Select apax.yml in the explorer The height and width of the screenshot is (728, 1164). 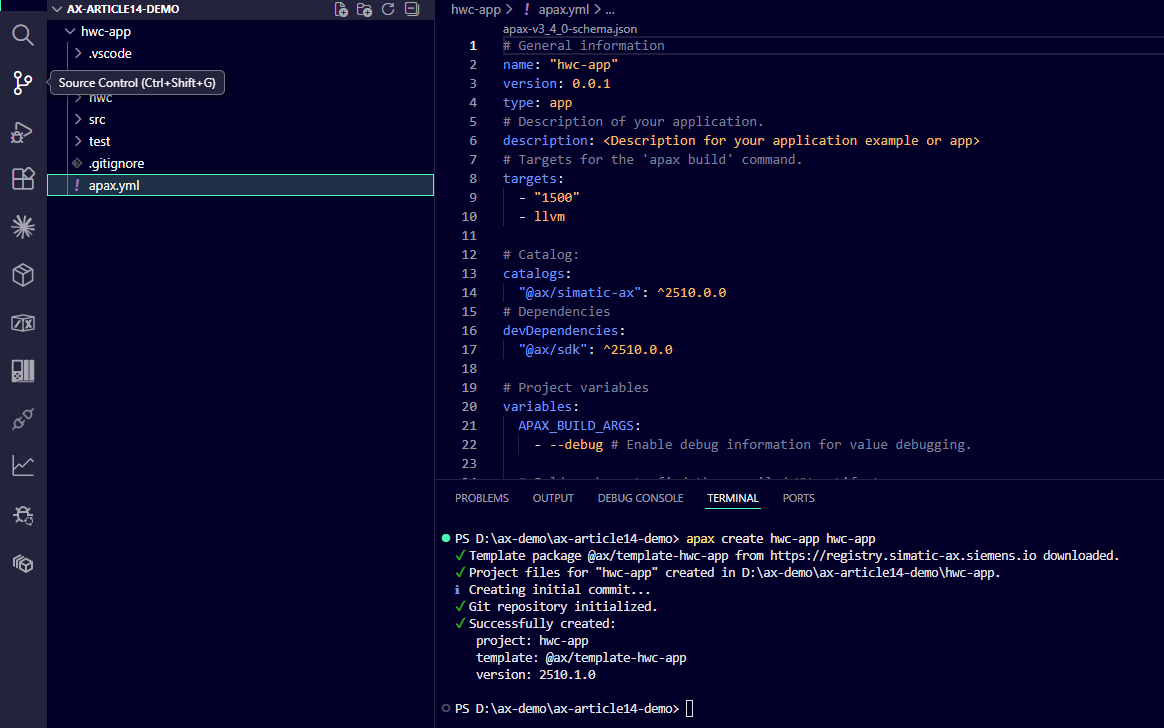(241, 185)
